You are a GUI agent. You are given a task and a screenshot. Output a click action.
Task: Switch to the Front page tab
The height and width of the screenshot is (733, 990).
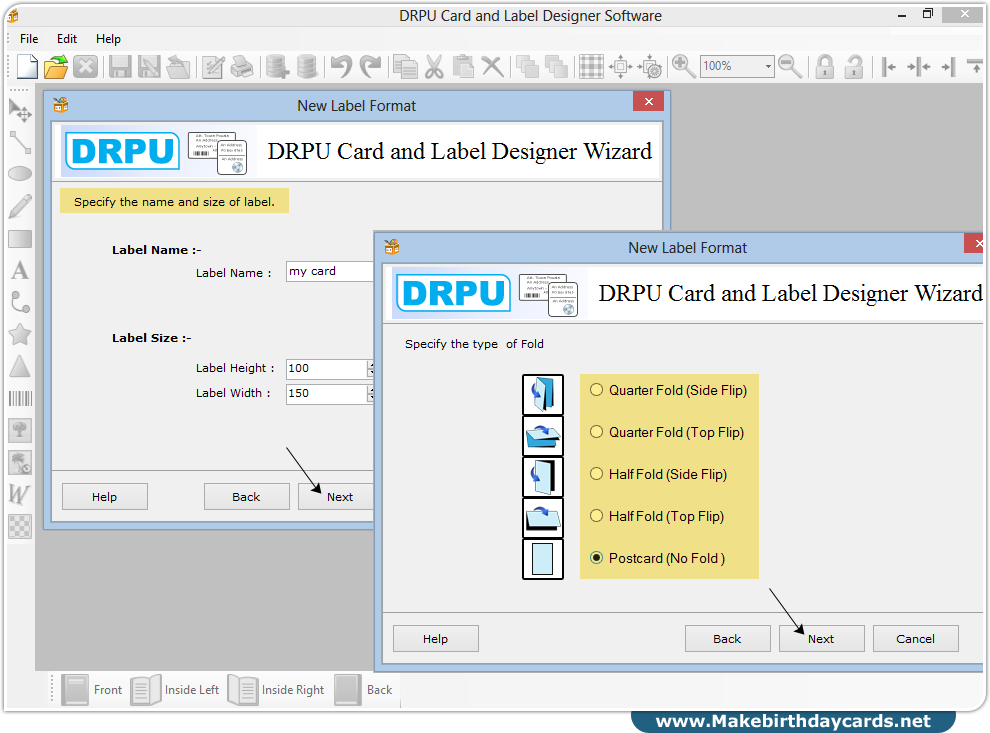pyautogui.click(x=92, y=690)
